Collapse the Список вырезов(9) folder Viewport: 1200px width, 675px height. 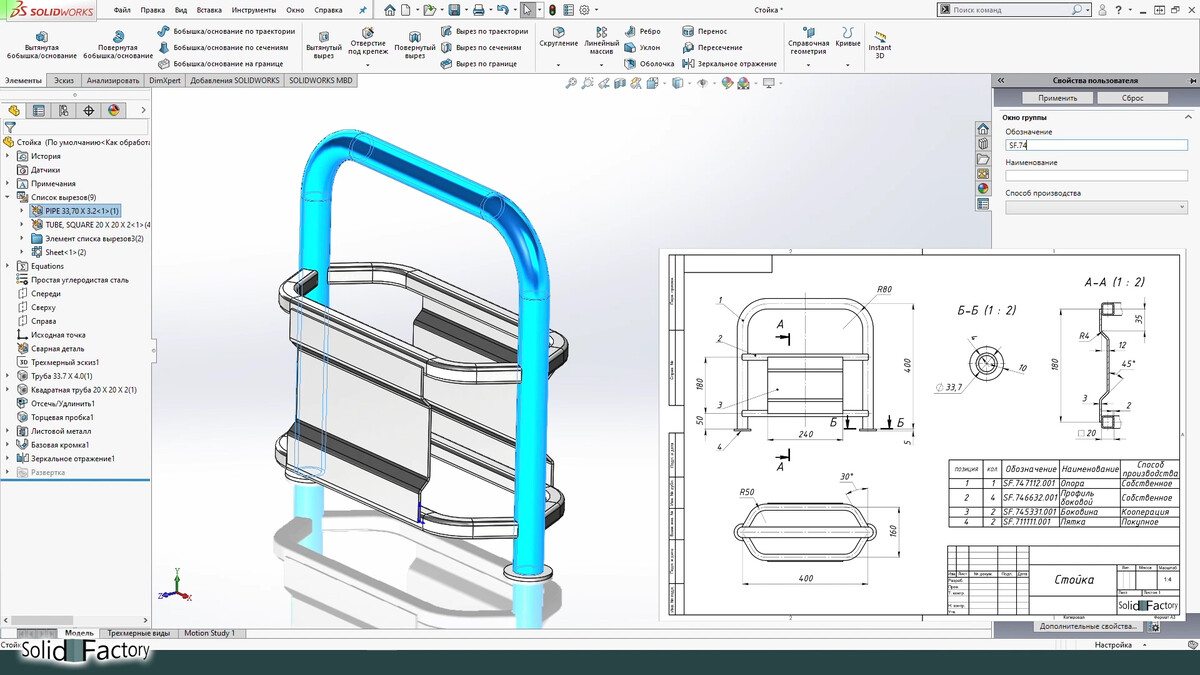tap(8, 198)
